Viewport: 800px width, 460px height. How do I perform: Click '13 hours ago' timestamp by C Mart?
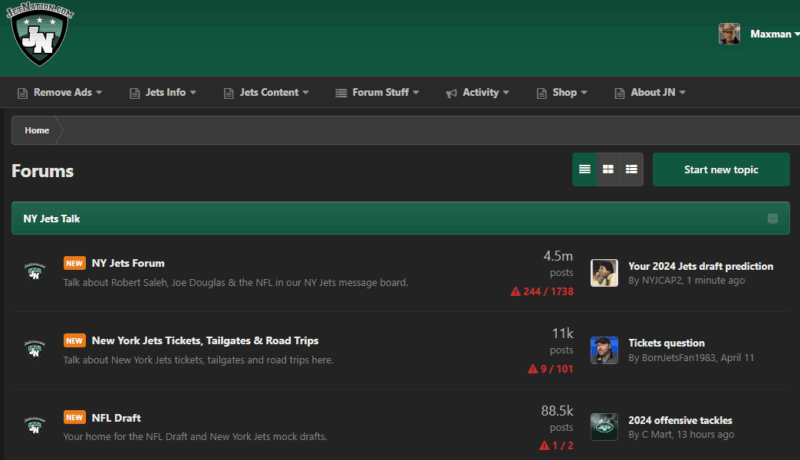click(x=706, y=435)
